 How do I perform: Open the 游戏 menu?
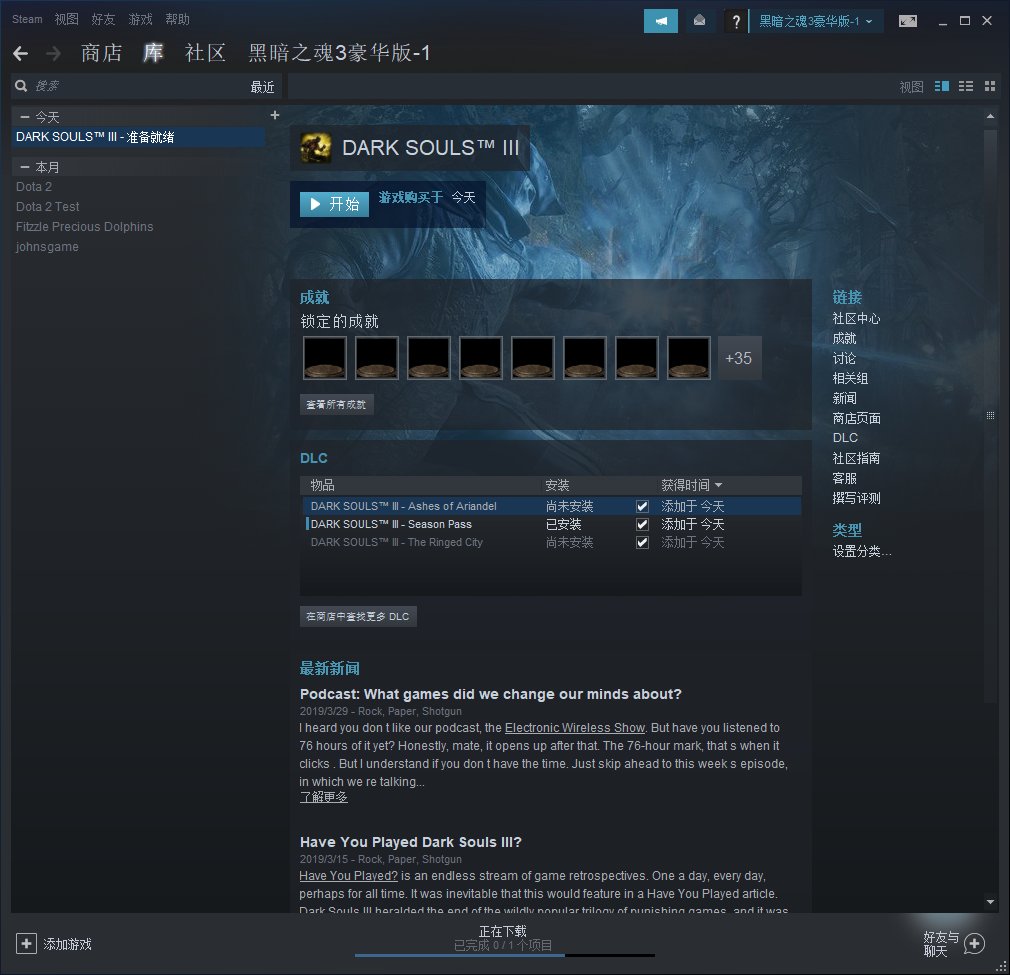pos(140,19)
